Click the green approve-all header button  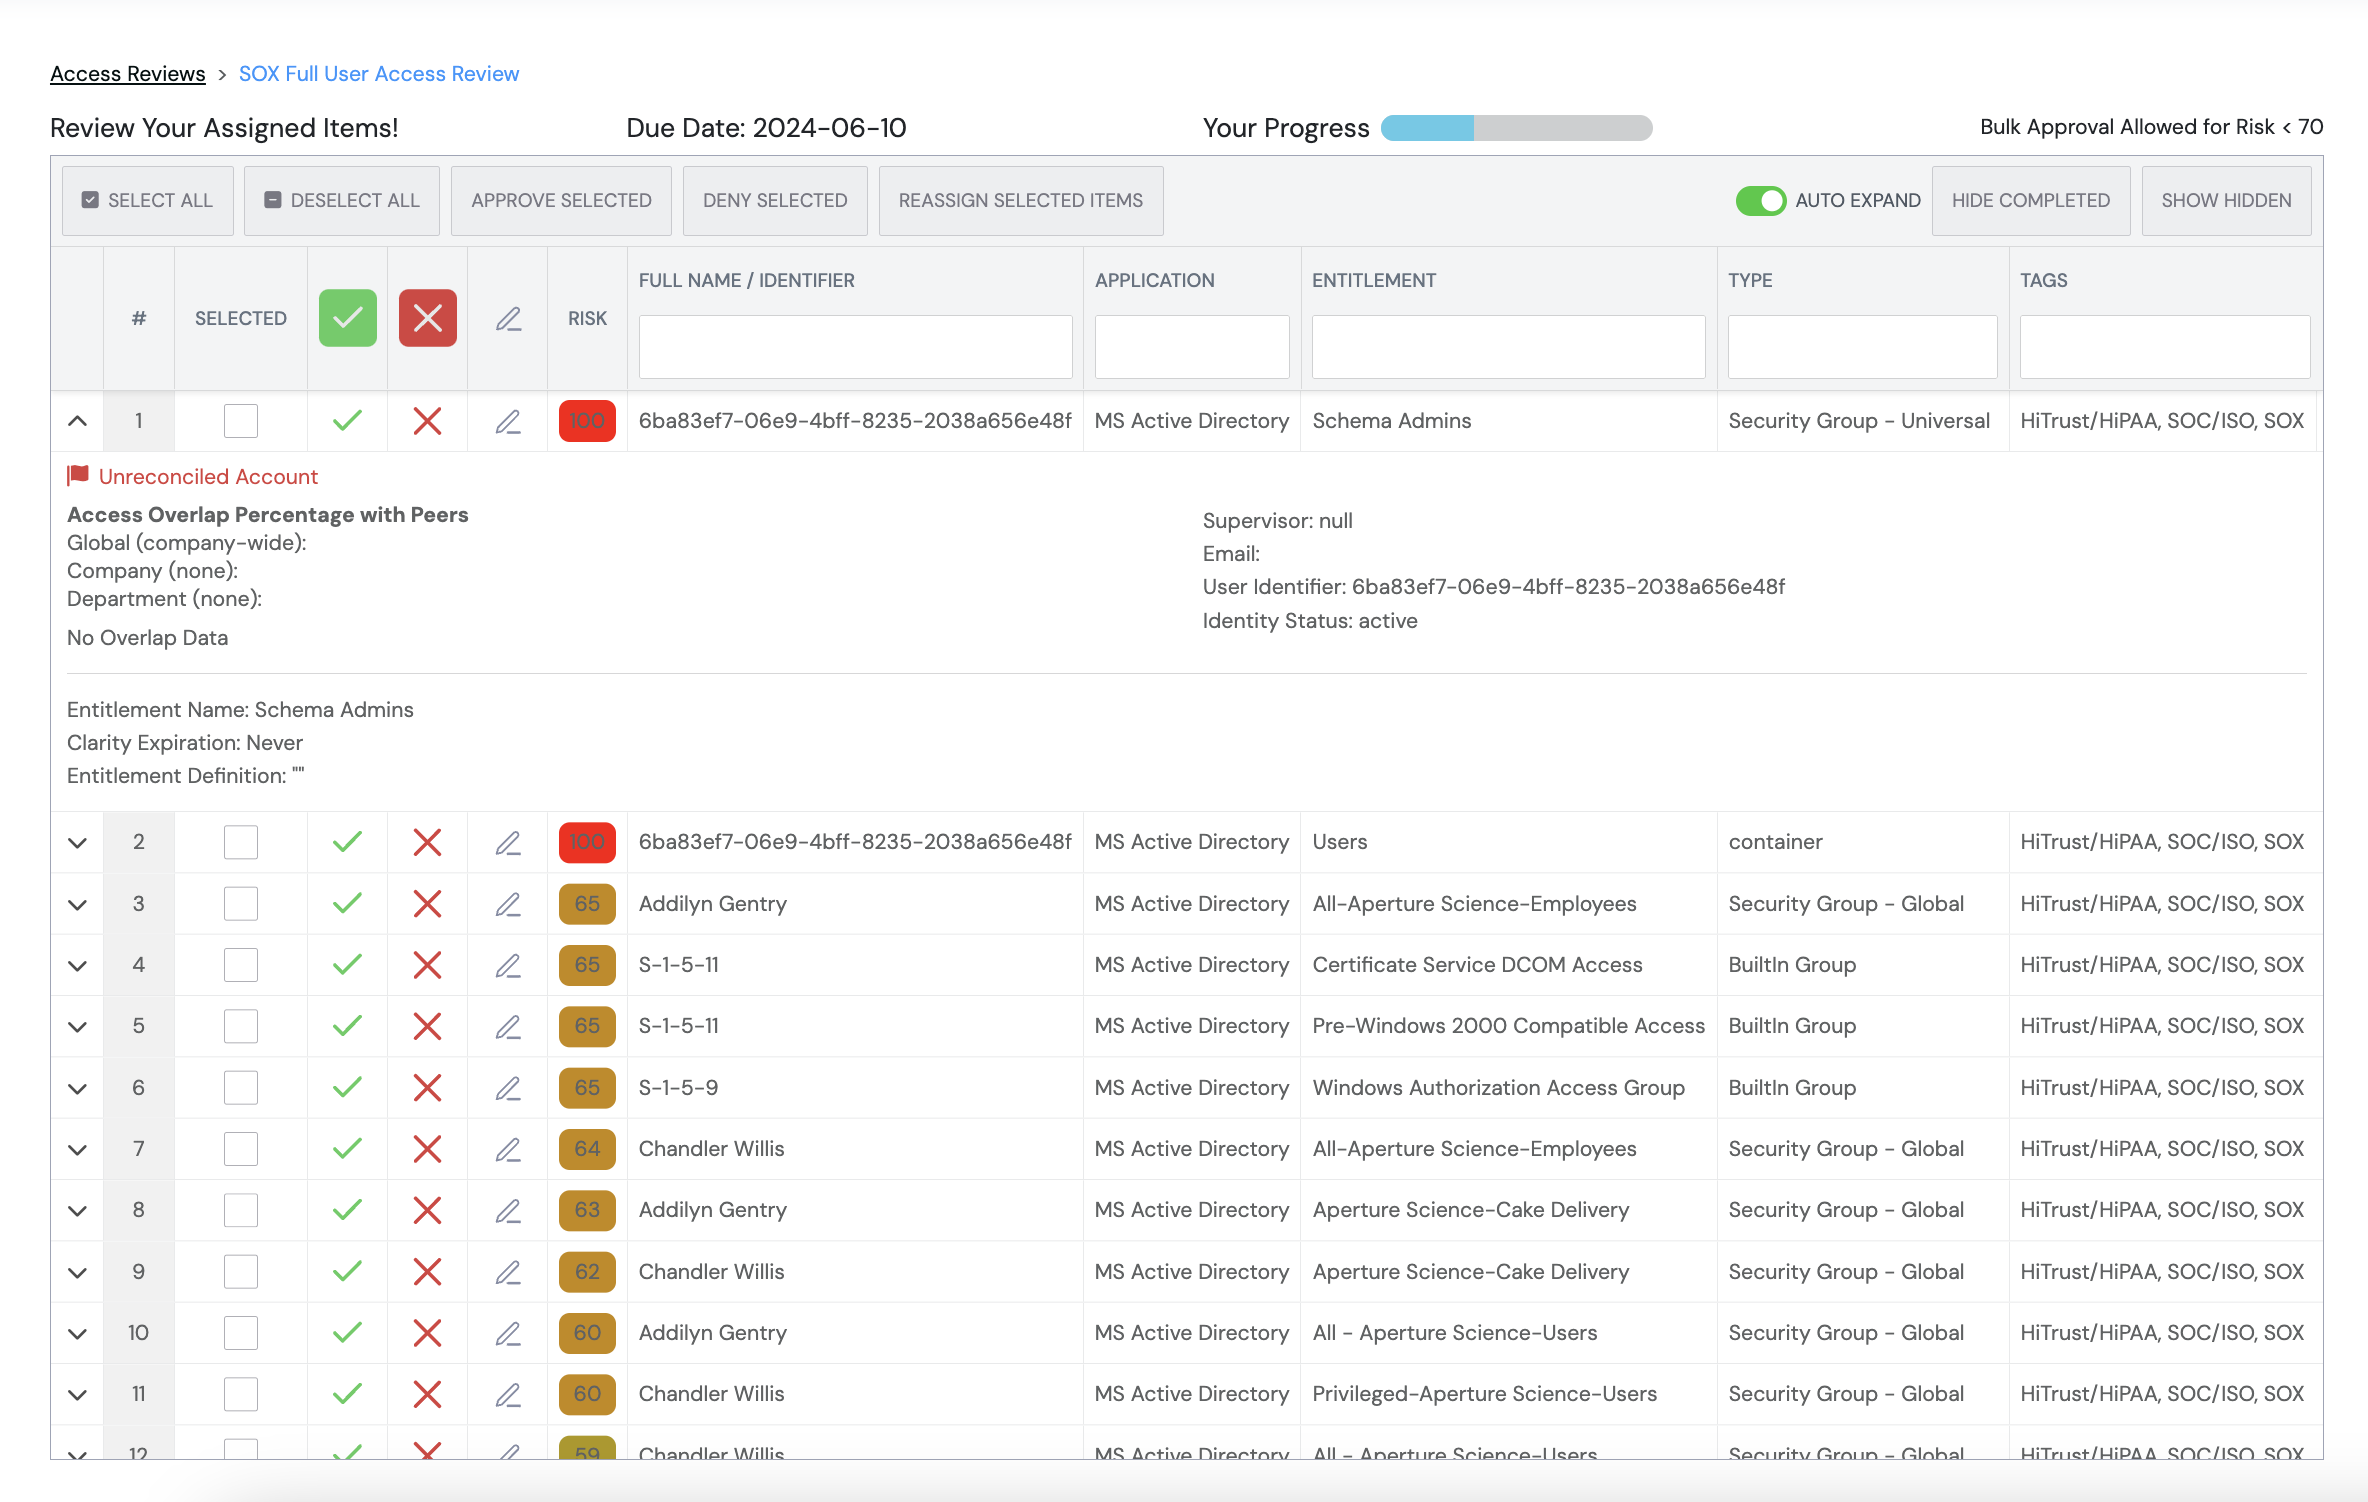coord(347,318)
